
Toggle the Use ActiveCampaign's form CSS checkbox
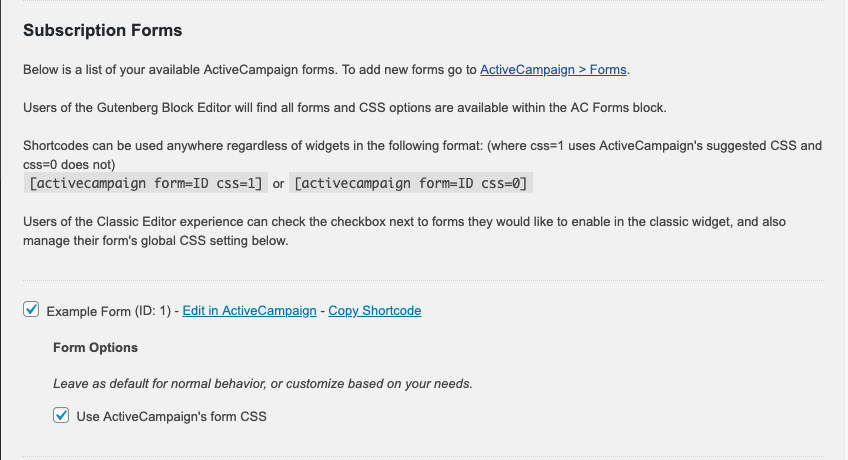click(61, 416)
